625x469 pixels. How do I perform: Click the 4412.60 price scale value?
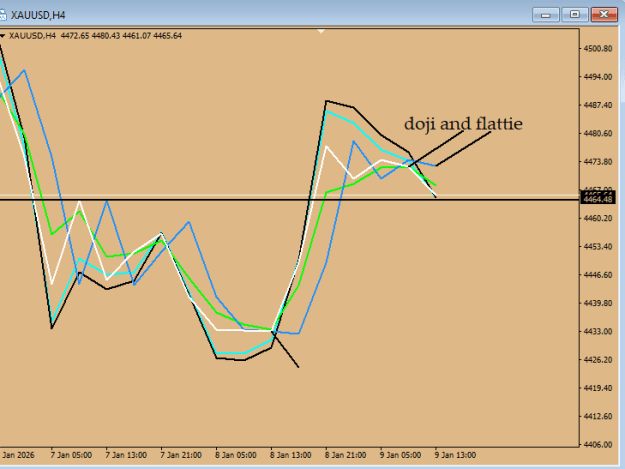point(598,416)
